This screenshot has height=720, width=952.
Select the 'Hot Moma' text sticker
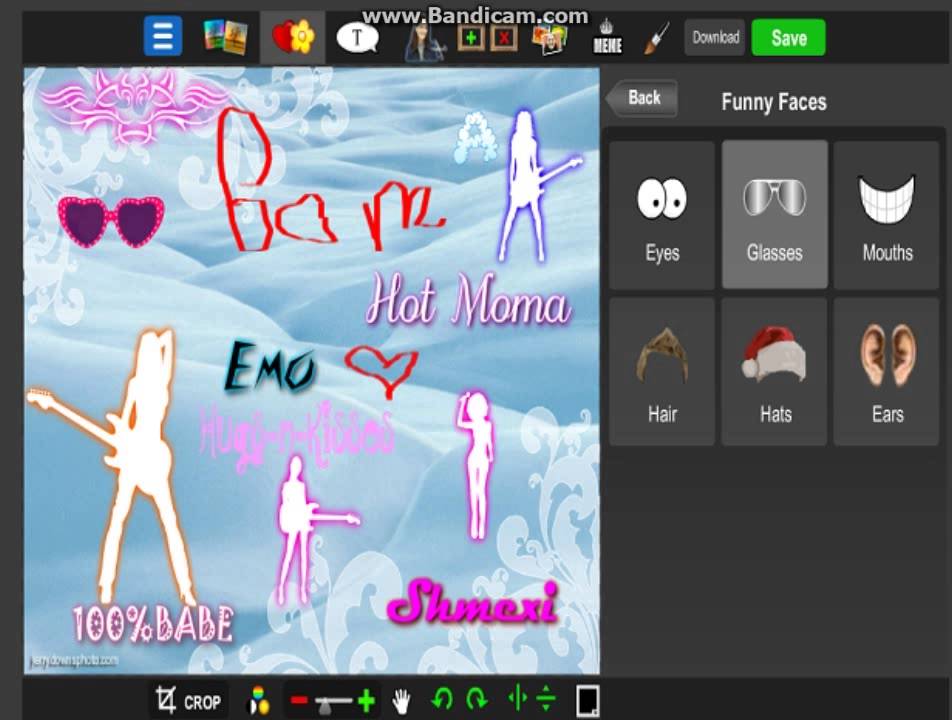tap(469, 300)
